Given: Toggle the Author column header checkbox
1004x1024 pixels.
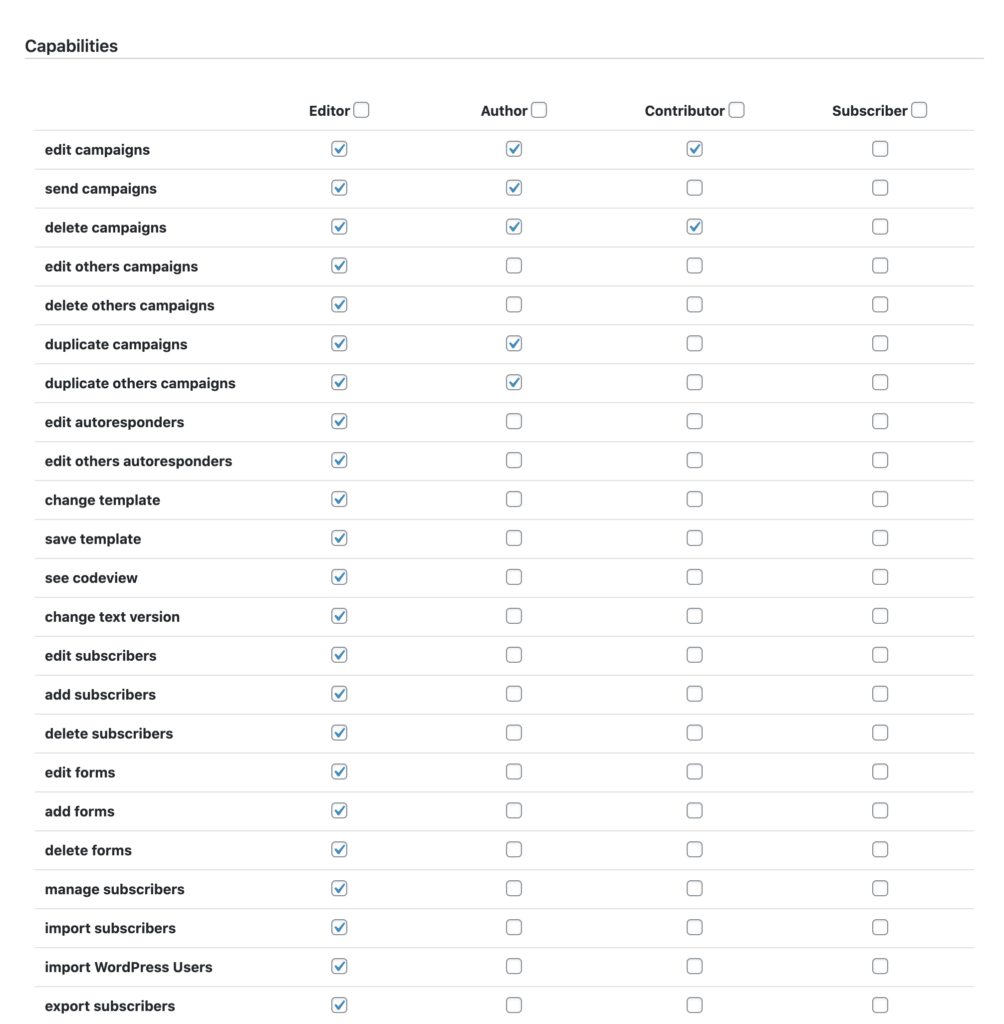Looking at the screenshot, I should pyautogui.click(x=539, y=110).
